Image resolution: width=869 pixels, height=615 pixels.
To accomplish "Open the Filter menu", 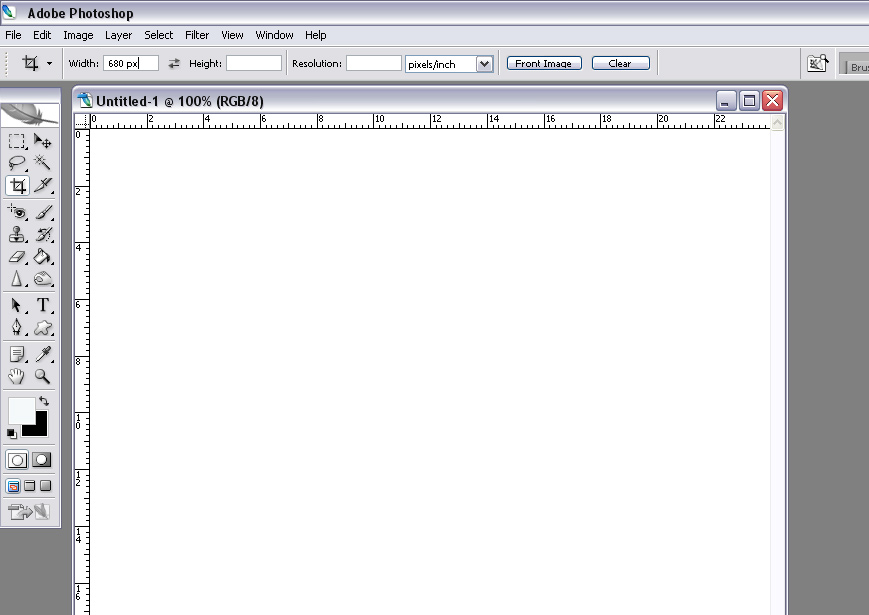I will tap(197, 35).
